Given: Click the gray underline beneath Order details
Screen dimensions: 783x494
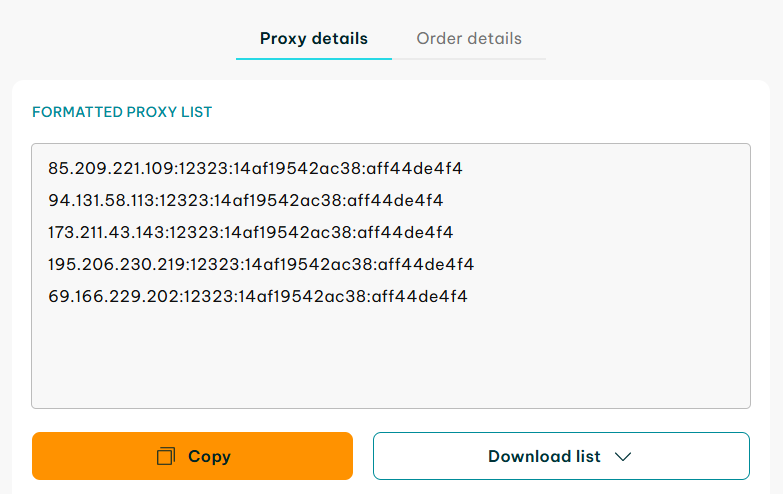Looking at the screenshot, I should point(469,59).
